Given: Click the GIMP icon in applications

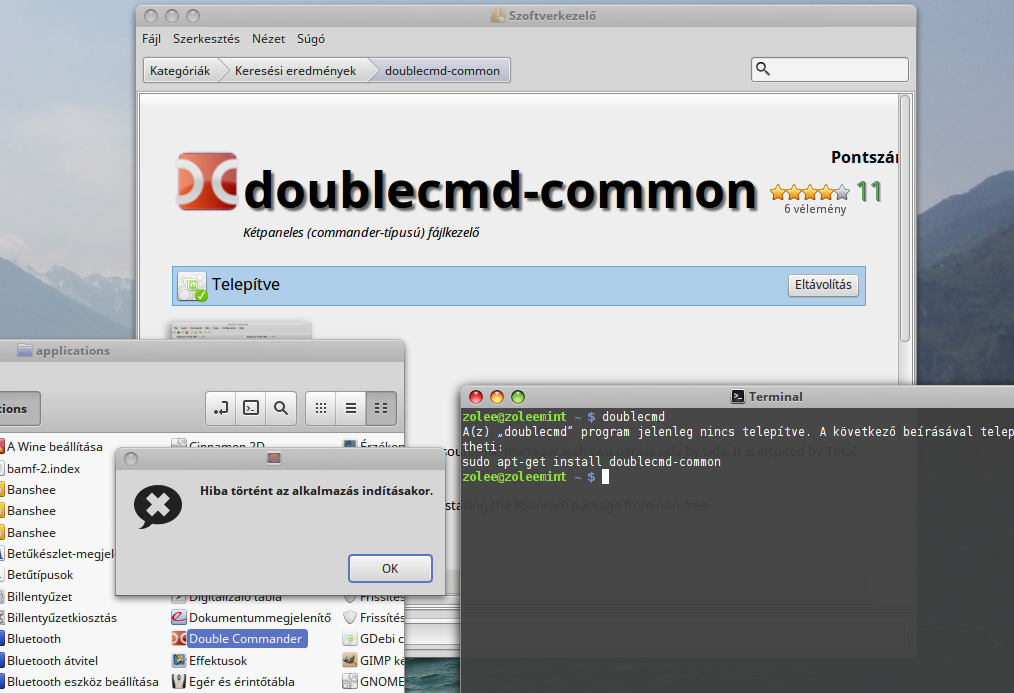Looking at the screenshot, I should point(350,661).
